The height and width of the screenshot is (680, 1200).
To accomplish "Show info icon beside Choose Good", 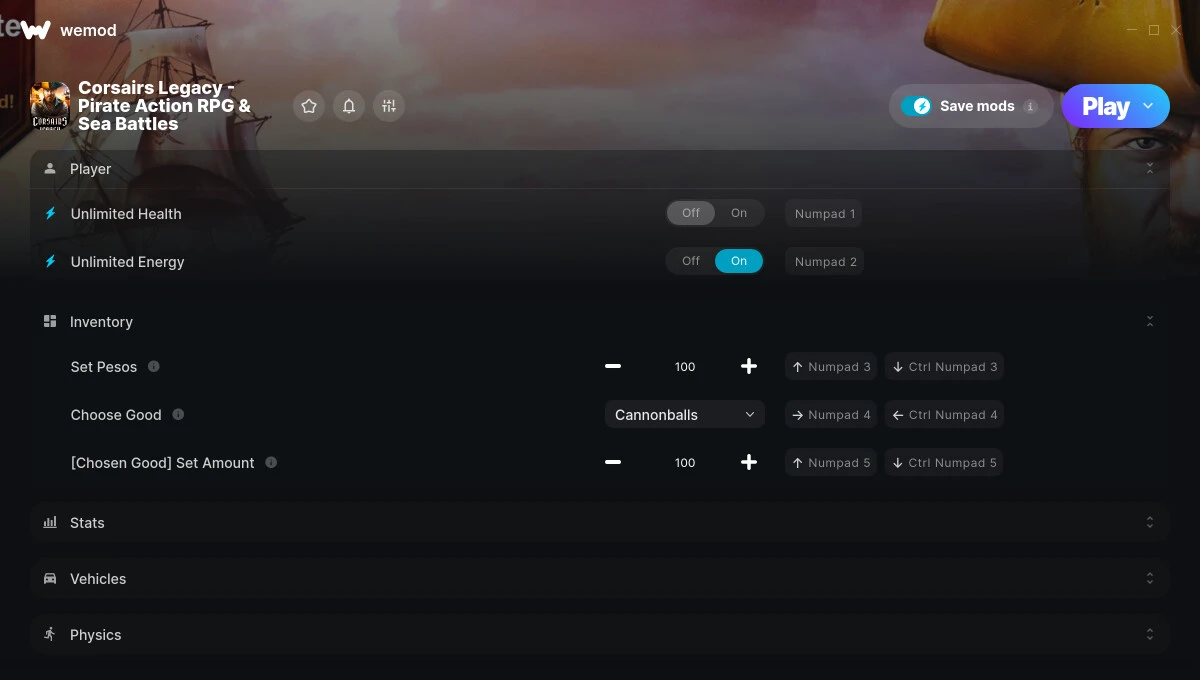I will click(x=178, y=414).
